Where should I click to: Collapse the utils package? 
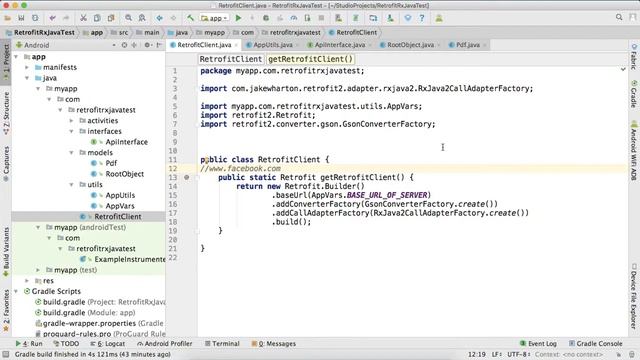(x=71, y=184)
